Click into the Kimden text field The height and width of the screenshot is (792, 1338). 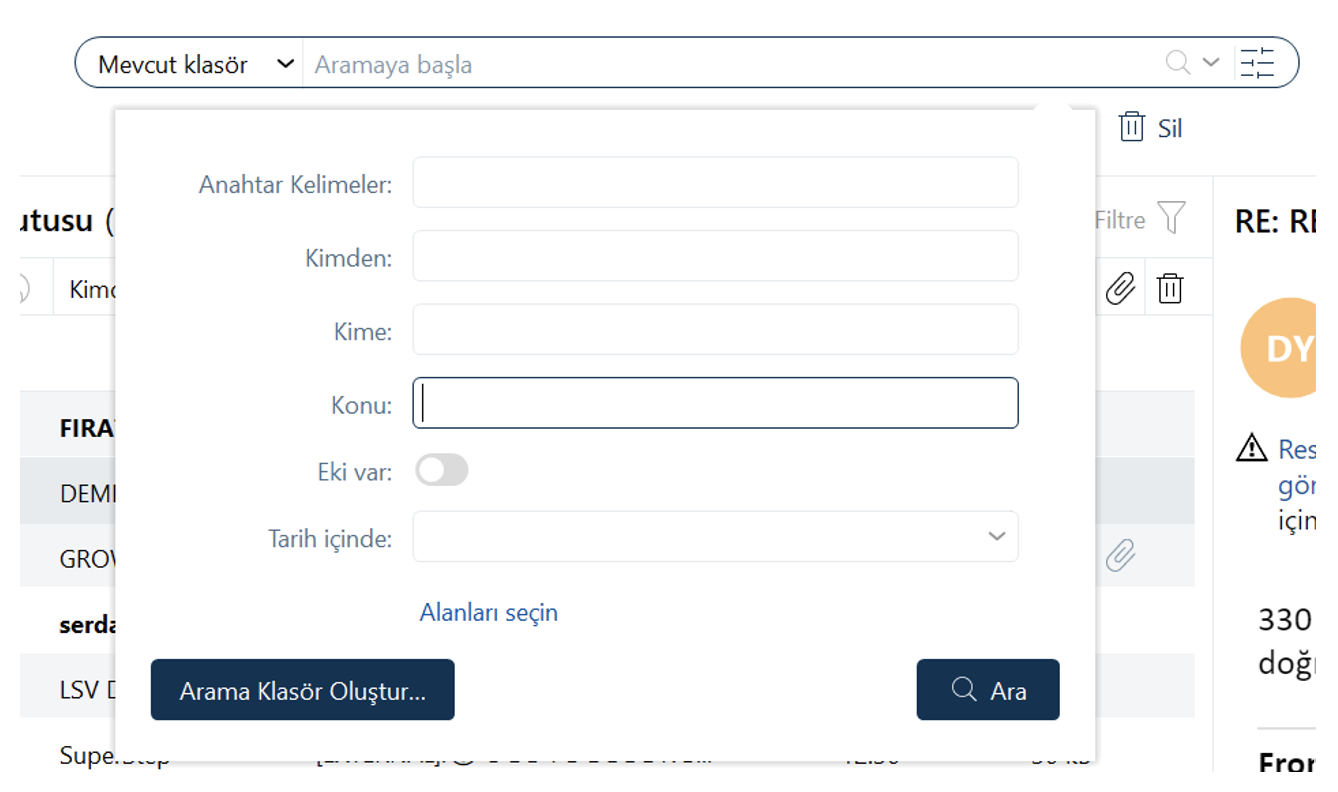tap(715, 256)
